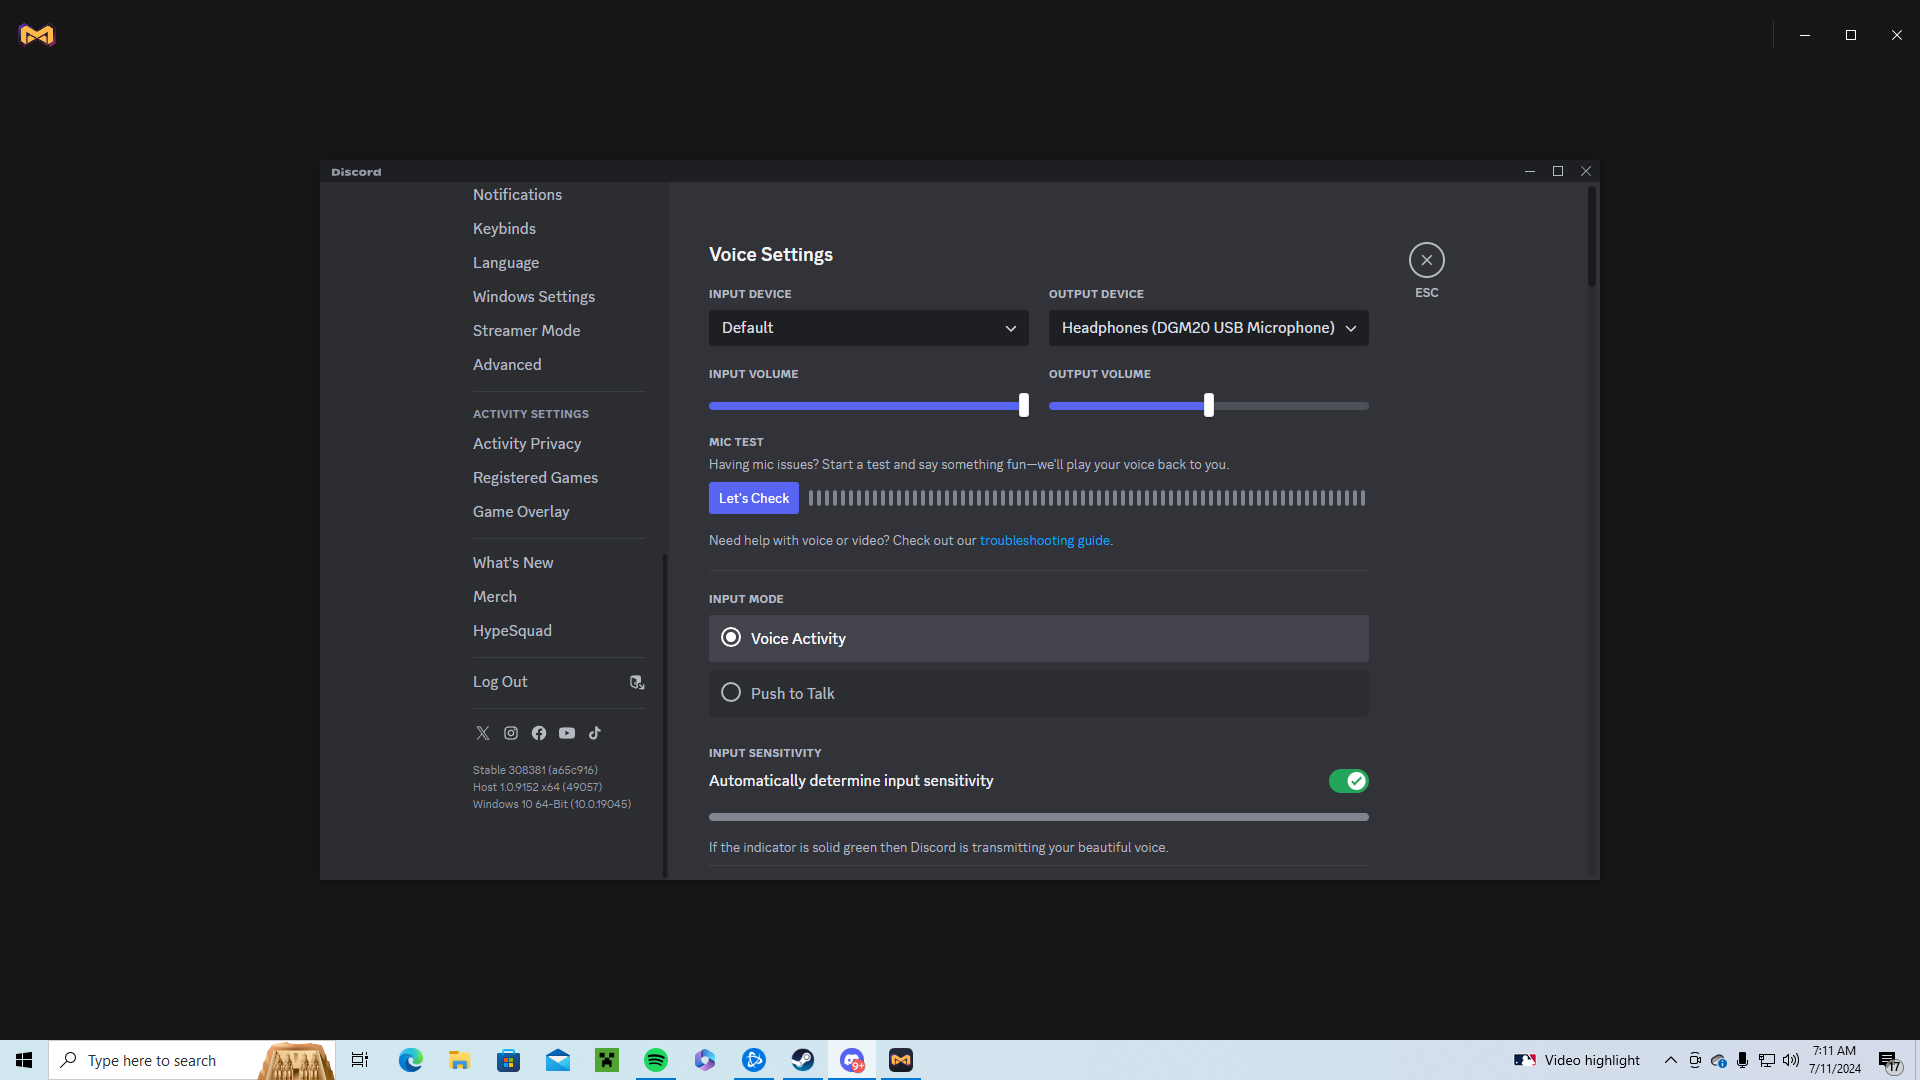Open Registered Games settings
1920x1080 pixels.
(x=535, y=478)
